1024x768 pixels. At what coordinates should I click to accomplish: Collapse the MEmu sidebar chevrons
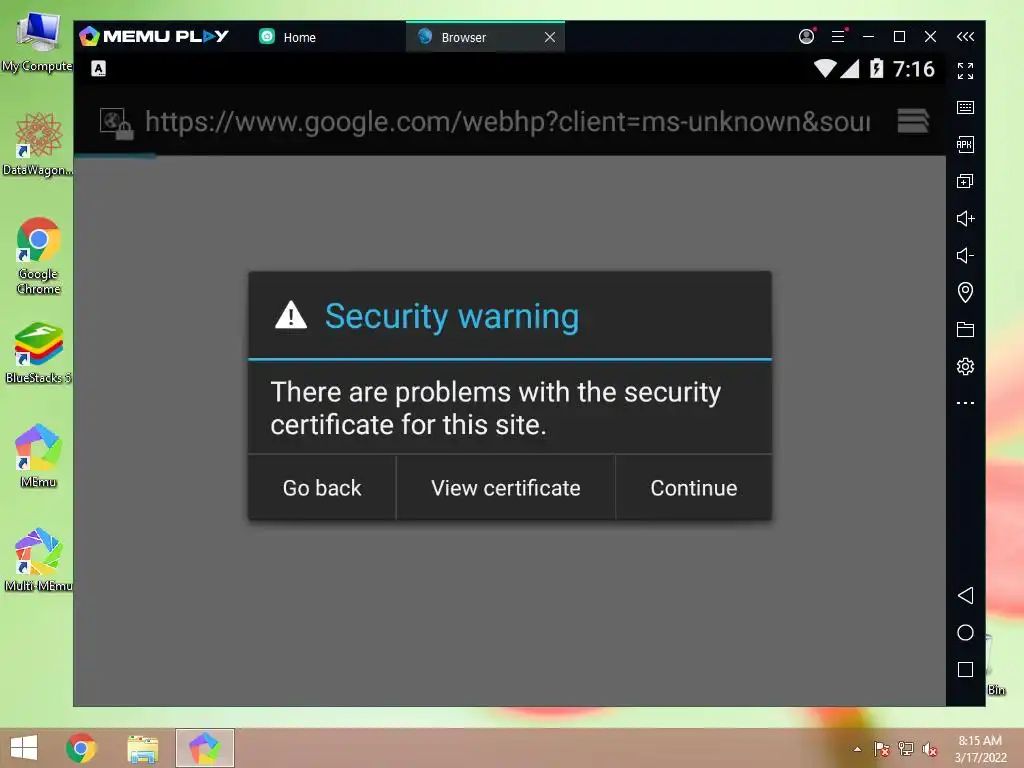965,37
